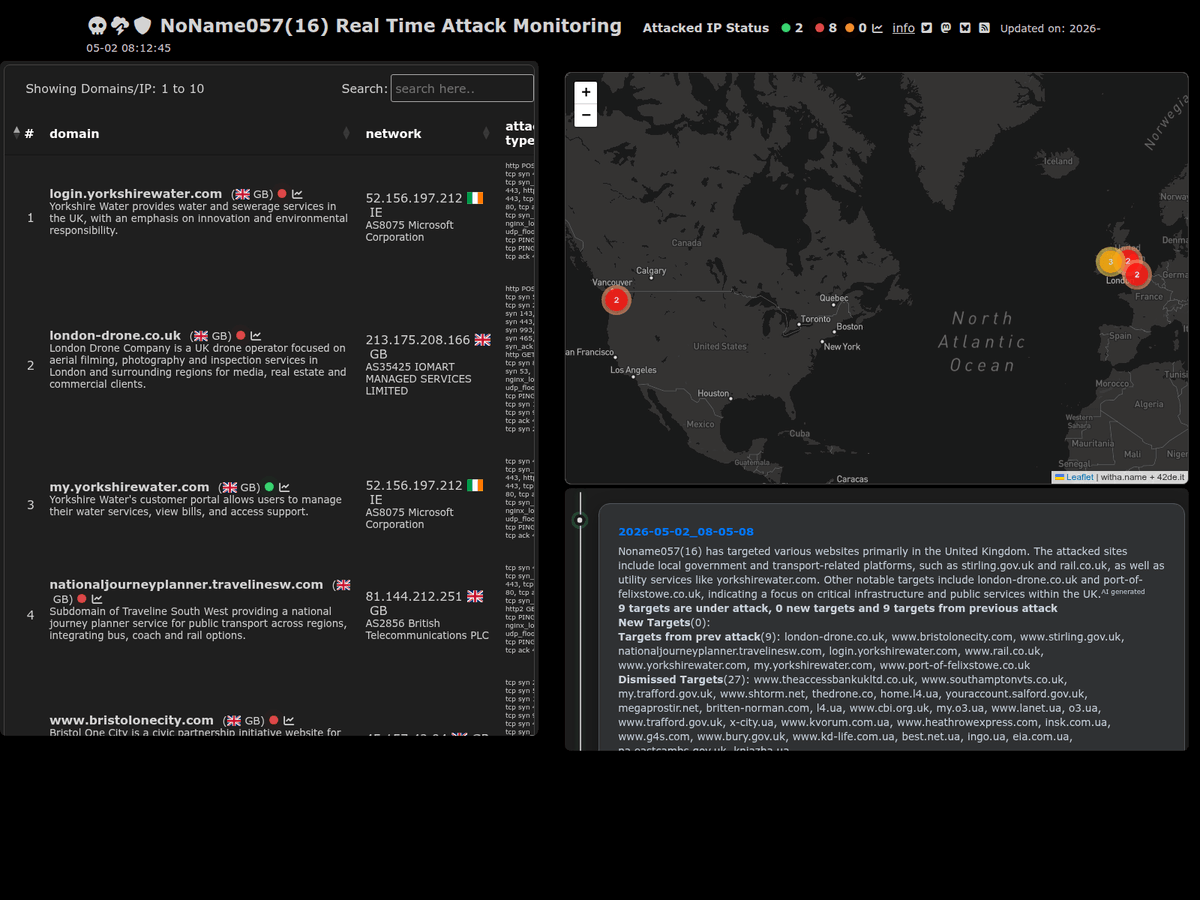
Task: Zoom in on the attack map
Action: pos(586,92)
